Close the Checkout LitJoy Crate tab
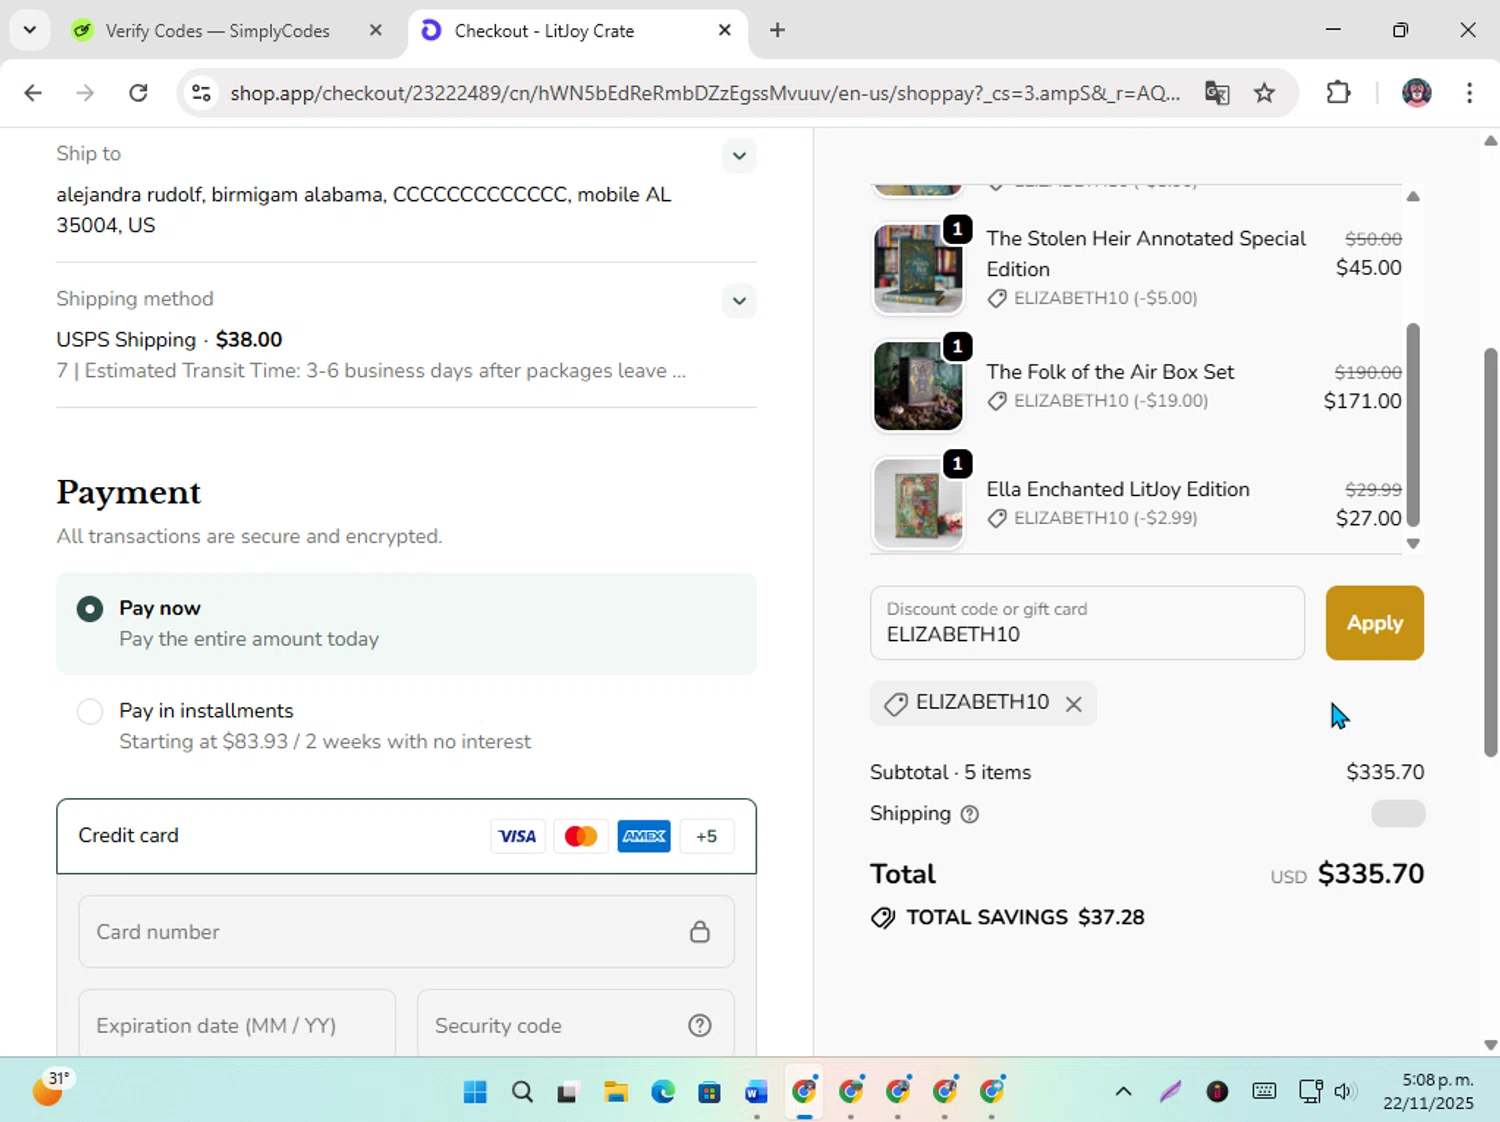The image size is (1500, 1122). (x=725, y=30)
